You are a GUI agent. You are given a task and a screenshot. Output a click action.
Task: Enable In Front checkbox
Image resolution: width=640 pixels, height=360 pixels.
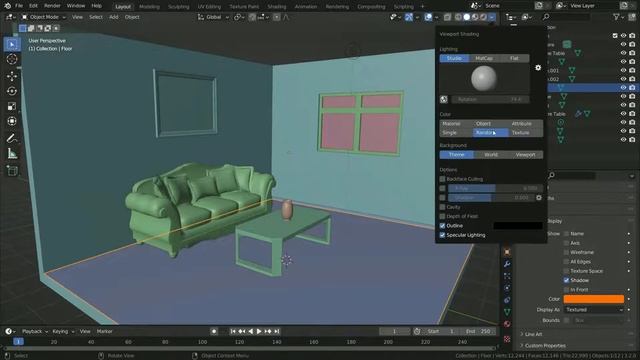(x=567, y=289)
